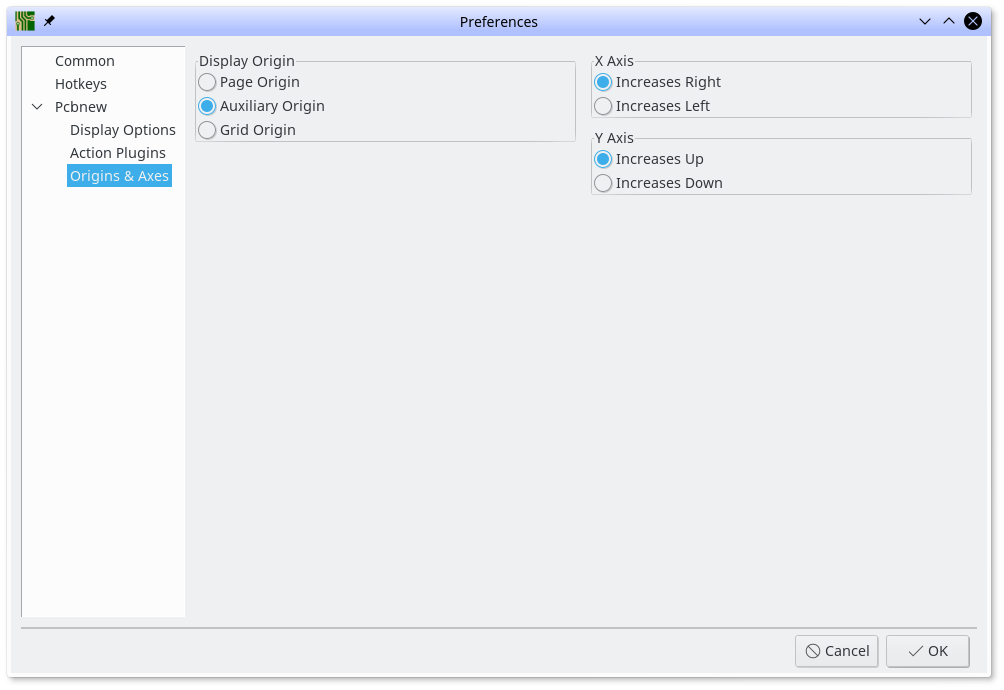Screen dimensions: 1004x690
Task: Close the Preferences dialog window
Action: click(x=972, y=21)
